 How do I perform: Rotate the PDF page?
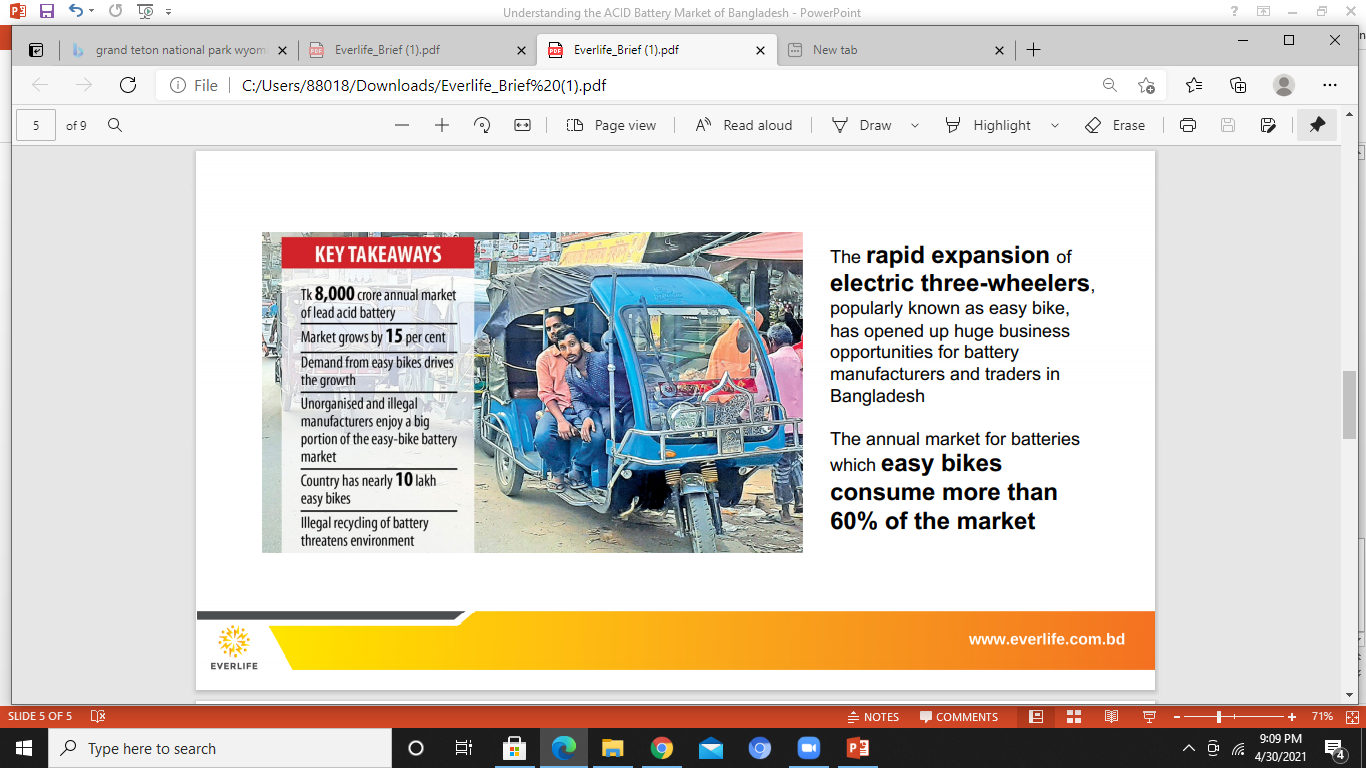coord(482,125)
